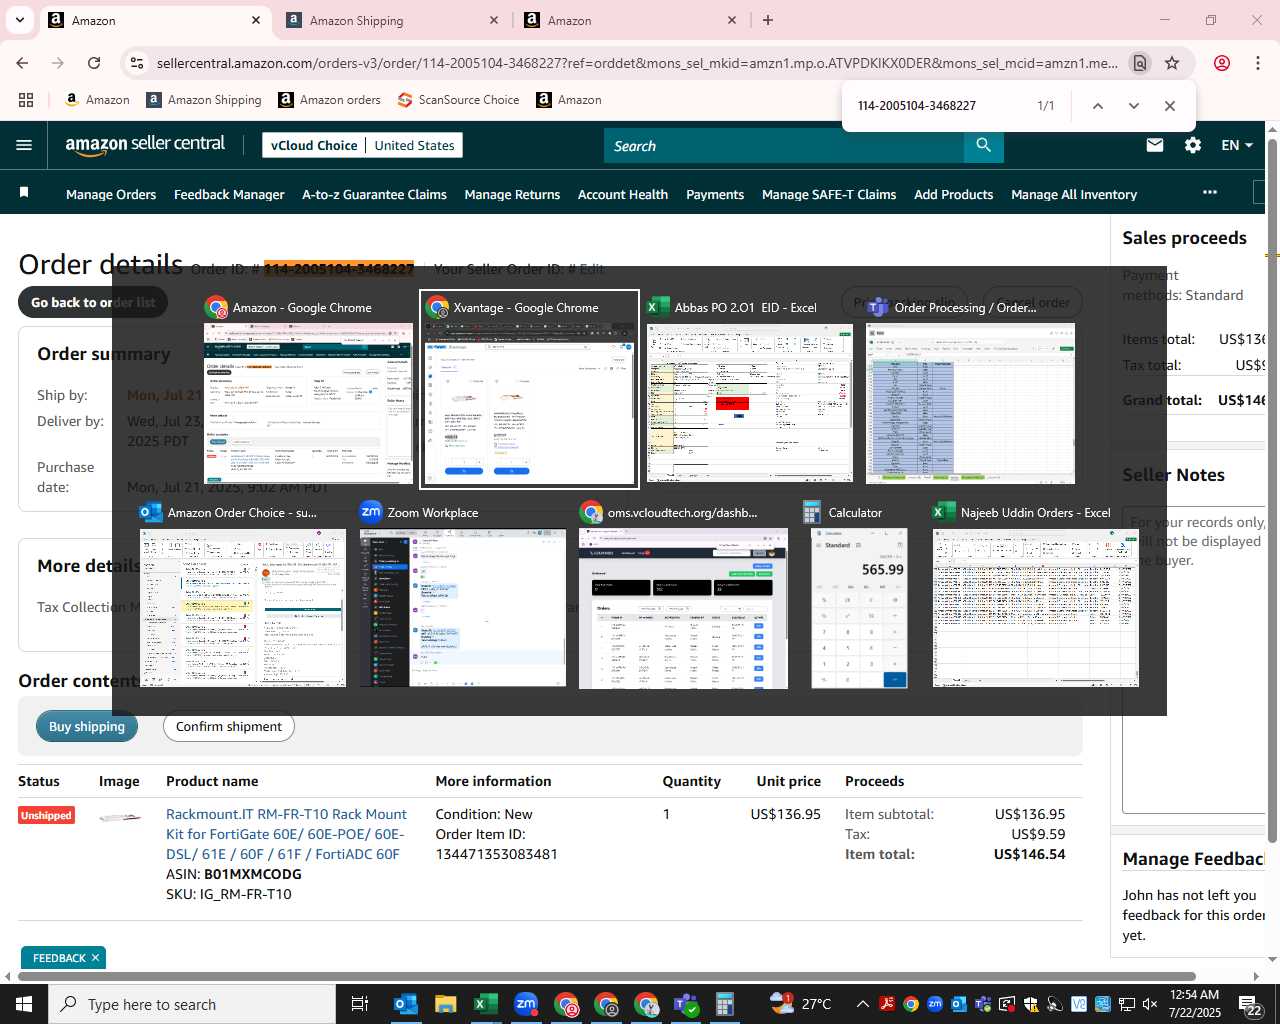This screenshot has width=1280, height=1024.
Task: Navigate back in browser
Action: (22, 63)
